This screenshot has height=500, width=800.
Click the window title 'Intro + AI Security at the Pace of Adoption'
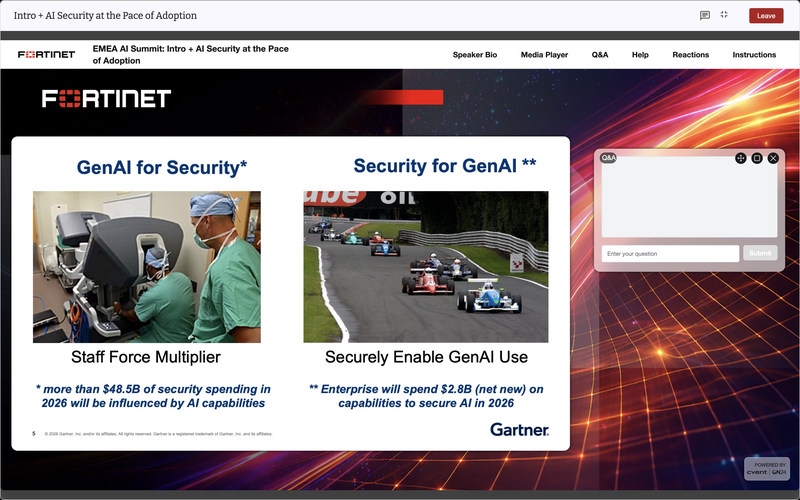coord(105,15)
